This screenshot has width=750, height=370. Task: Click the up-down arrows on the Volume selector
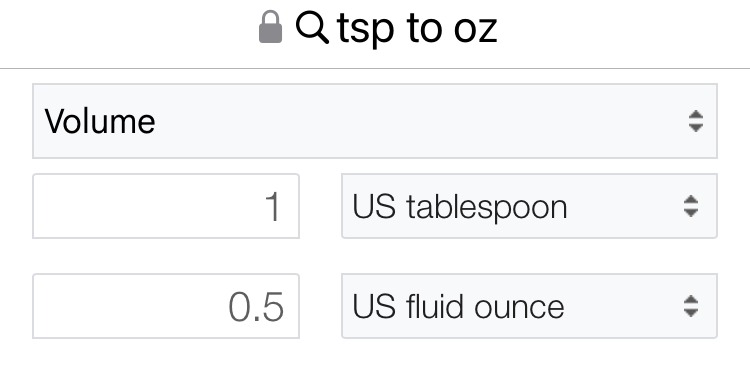pyautogui.click(x=695, y=121)
